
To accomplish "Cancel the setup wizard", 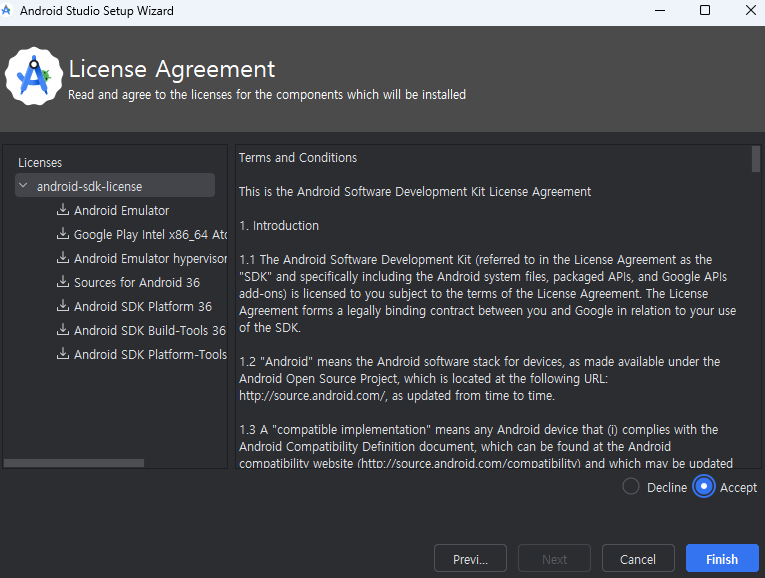I will tap(638, 558).
